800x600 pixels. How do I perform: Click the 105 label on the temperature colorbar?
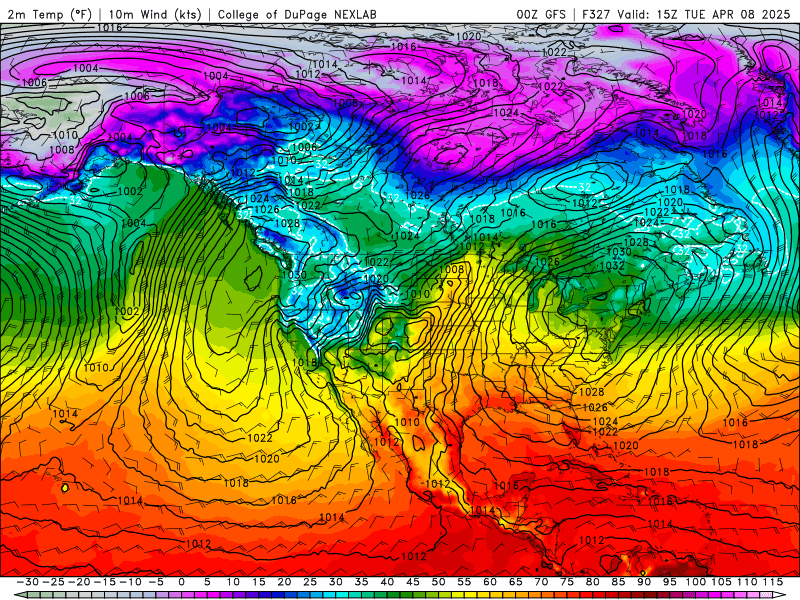click(x=721, y=582)
